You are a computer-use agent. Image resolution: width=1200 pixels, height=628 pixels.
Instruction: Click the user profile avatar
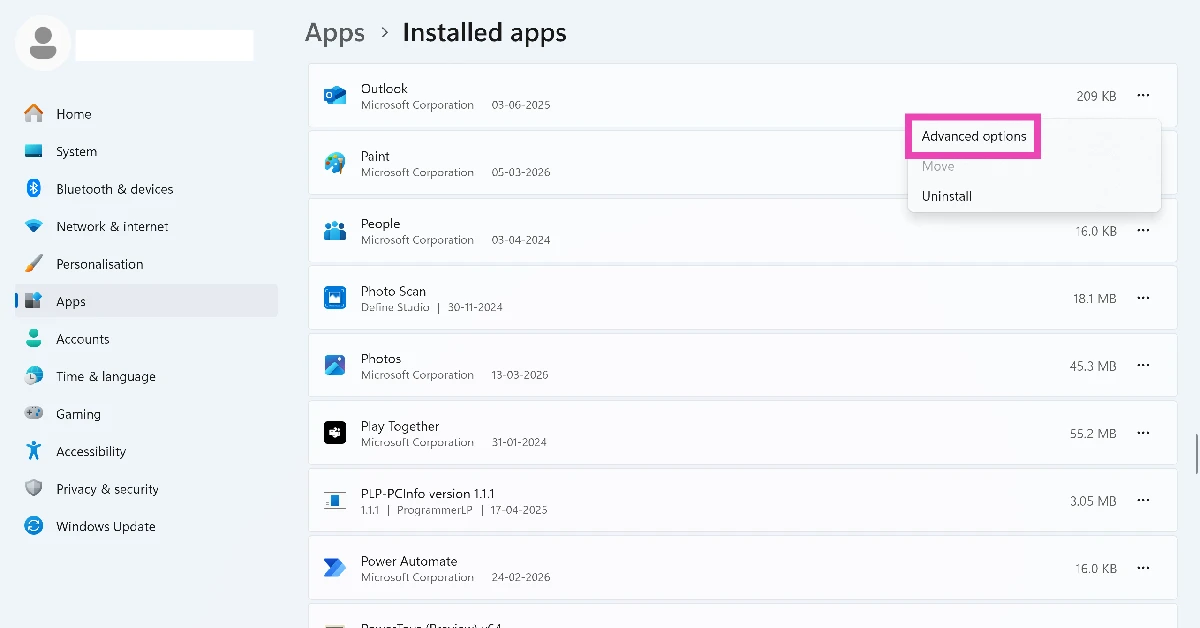click(x=43, y=43)
